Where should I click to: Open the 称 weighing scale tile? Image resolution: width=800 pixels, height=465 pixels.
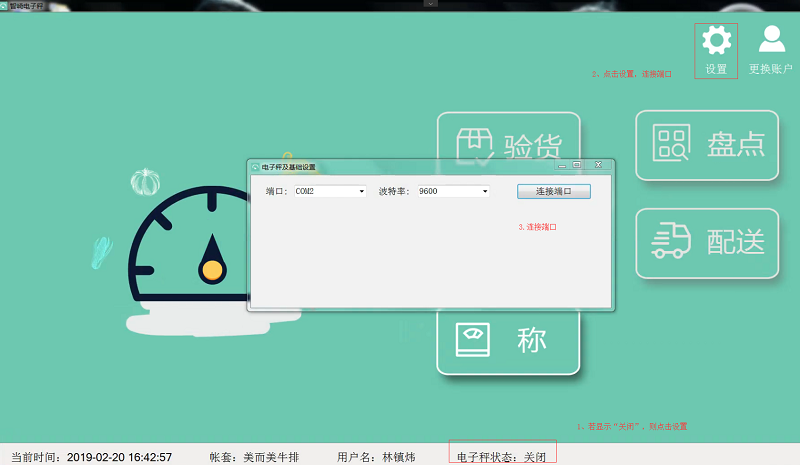[508, 340]
